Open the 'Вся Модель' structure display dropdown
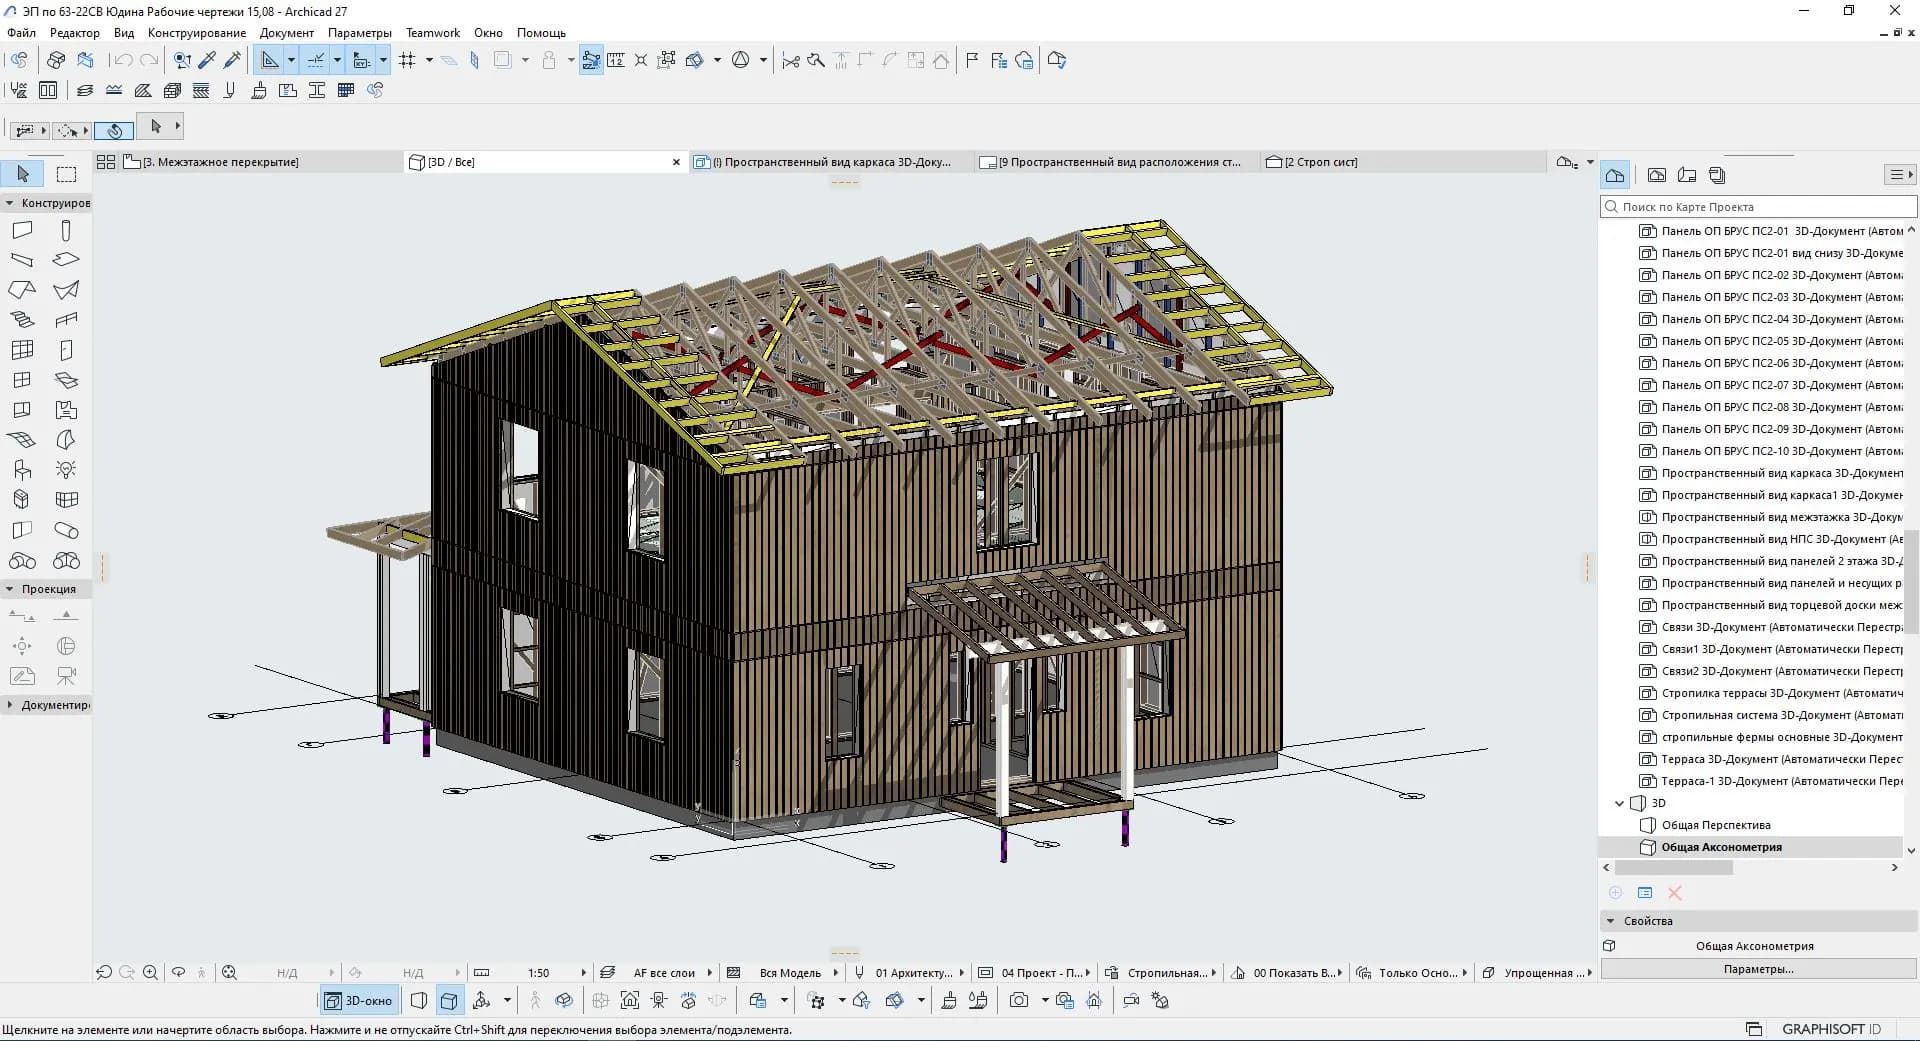The height and width of the screenshot is (1041, 1920). click(x=790, y=972)
